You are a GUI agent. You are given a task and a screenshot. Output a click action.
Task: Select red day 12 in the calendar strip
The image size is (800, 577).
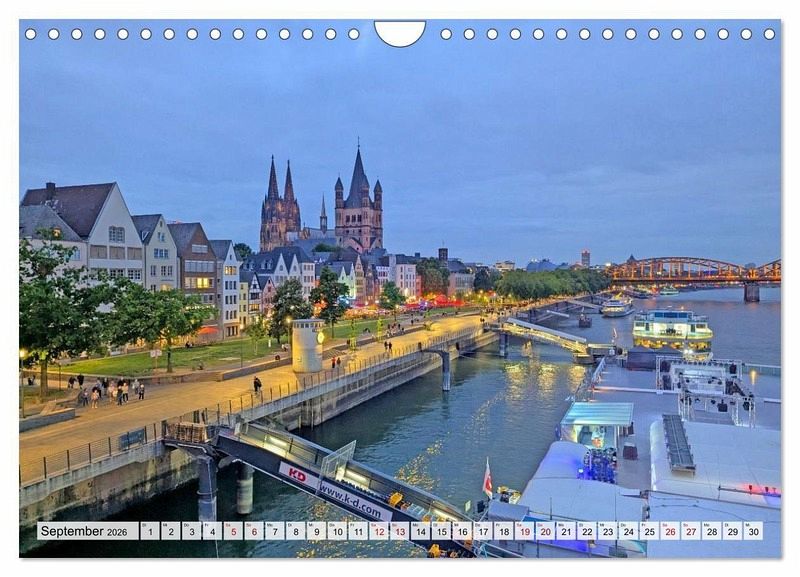(379, 531)
